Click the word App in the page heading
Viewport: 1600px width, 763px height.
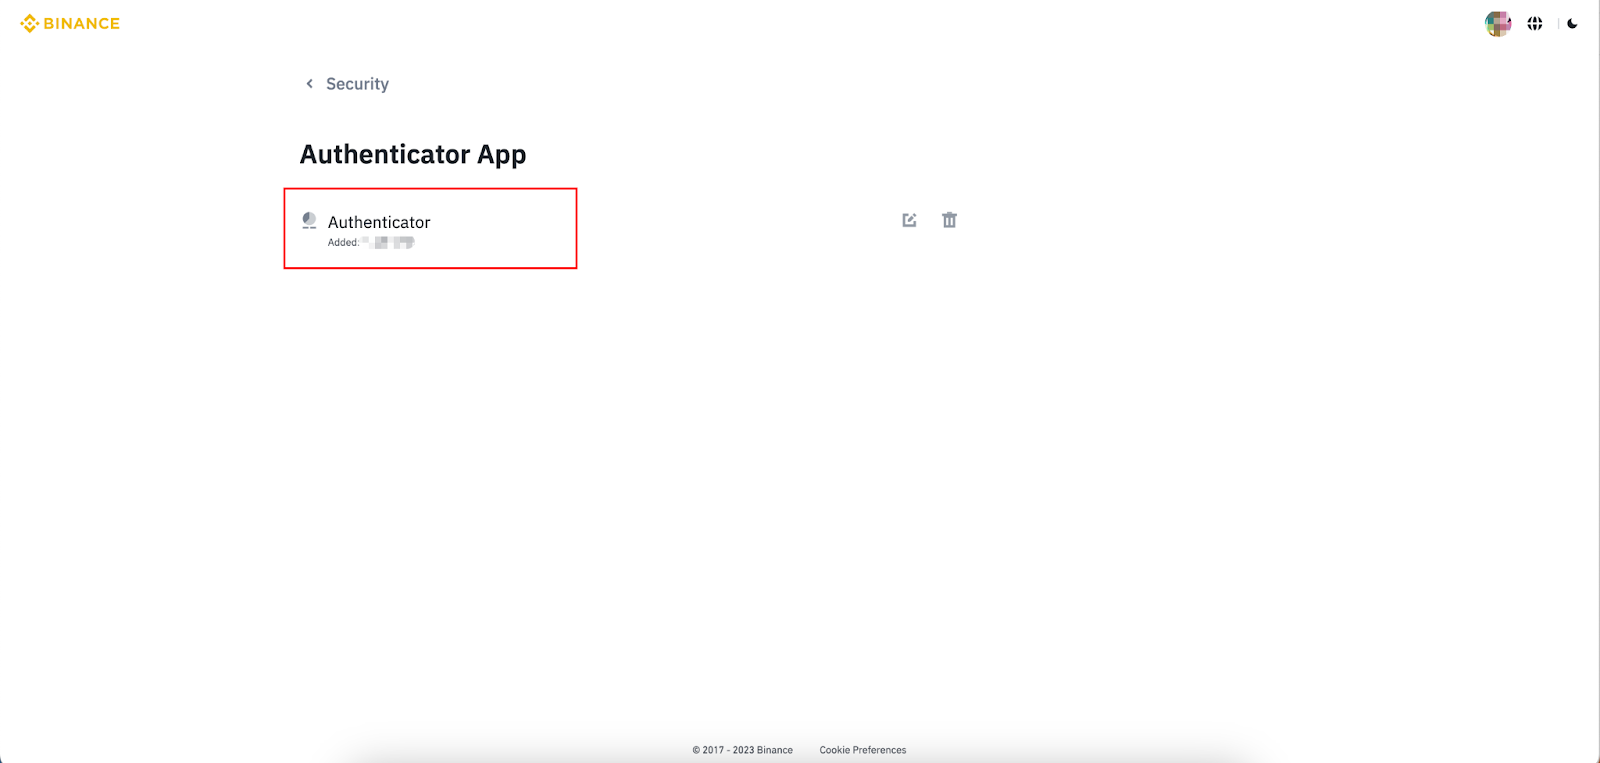tap(502, 156)
